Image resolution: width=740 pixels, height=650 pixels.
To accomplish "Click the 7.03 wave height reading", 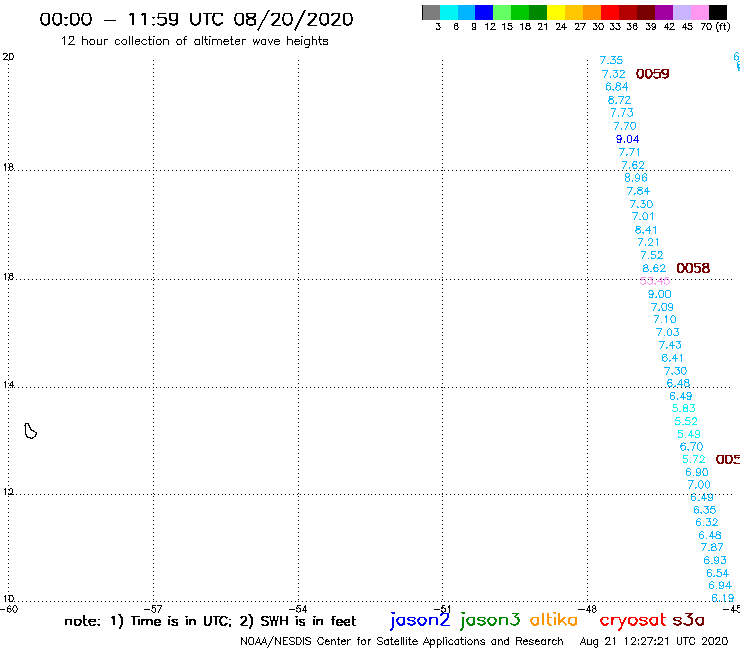I will (668, 332).
